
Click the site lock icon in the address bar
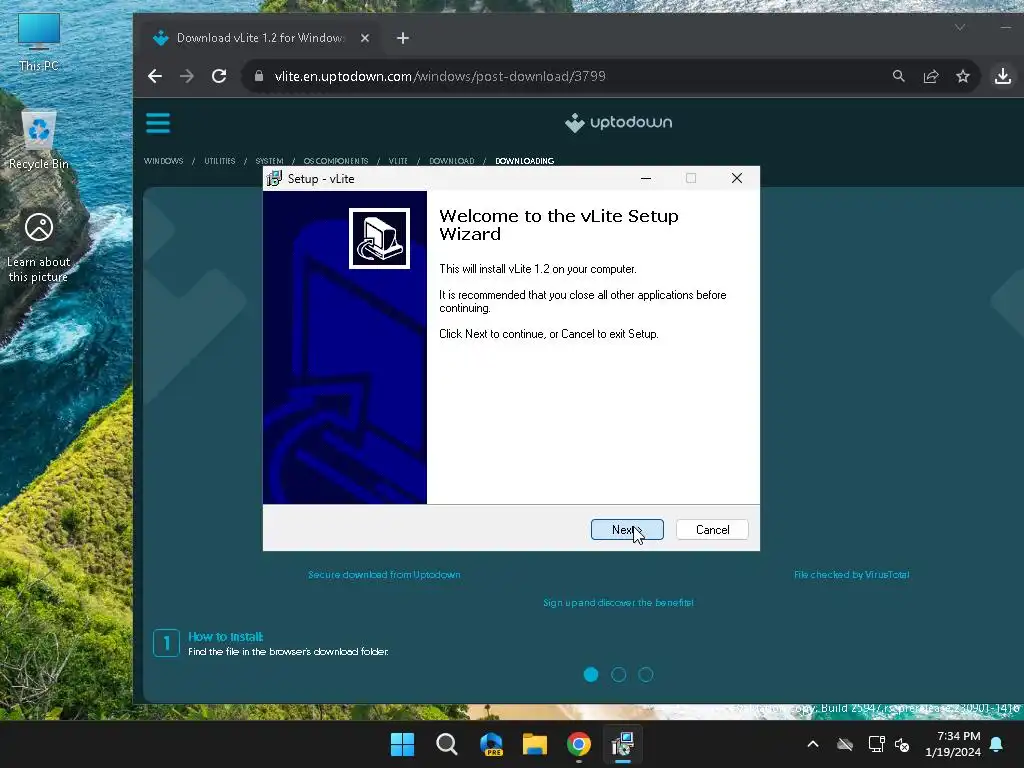[259, 76]
